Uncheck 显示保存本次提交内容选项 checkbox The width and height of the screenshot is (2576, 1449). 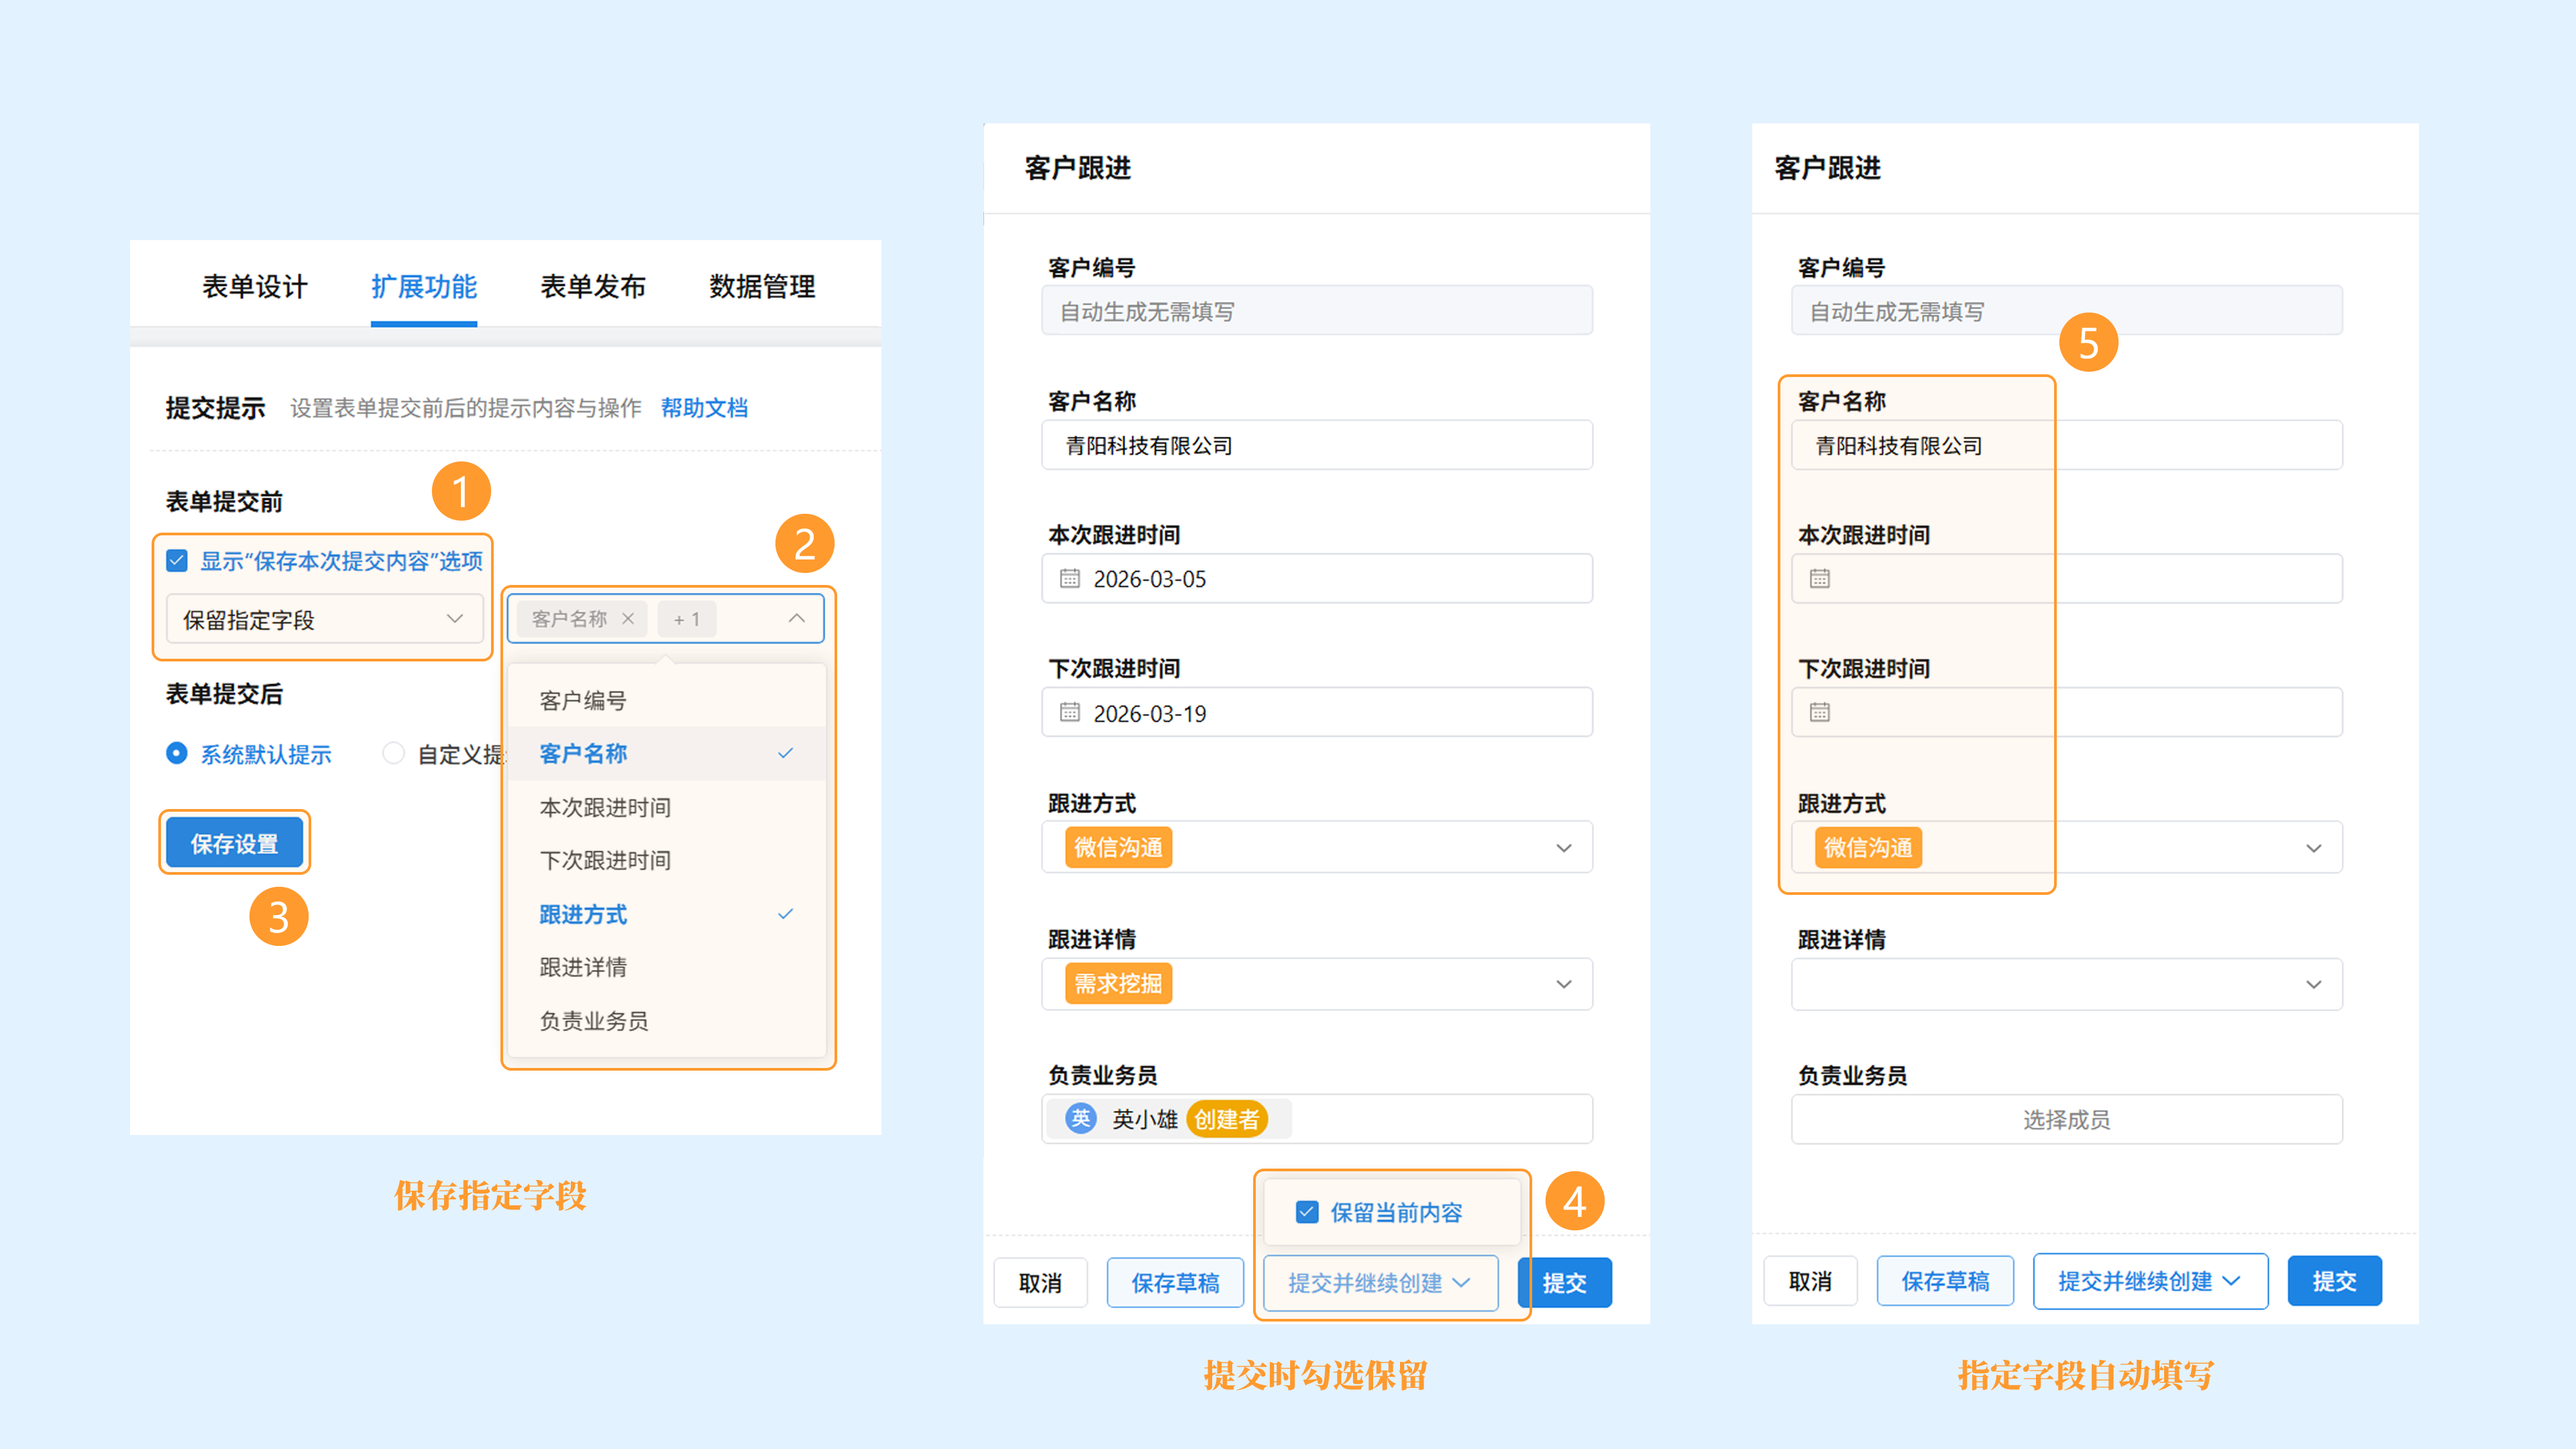177,560
